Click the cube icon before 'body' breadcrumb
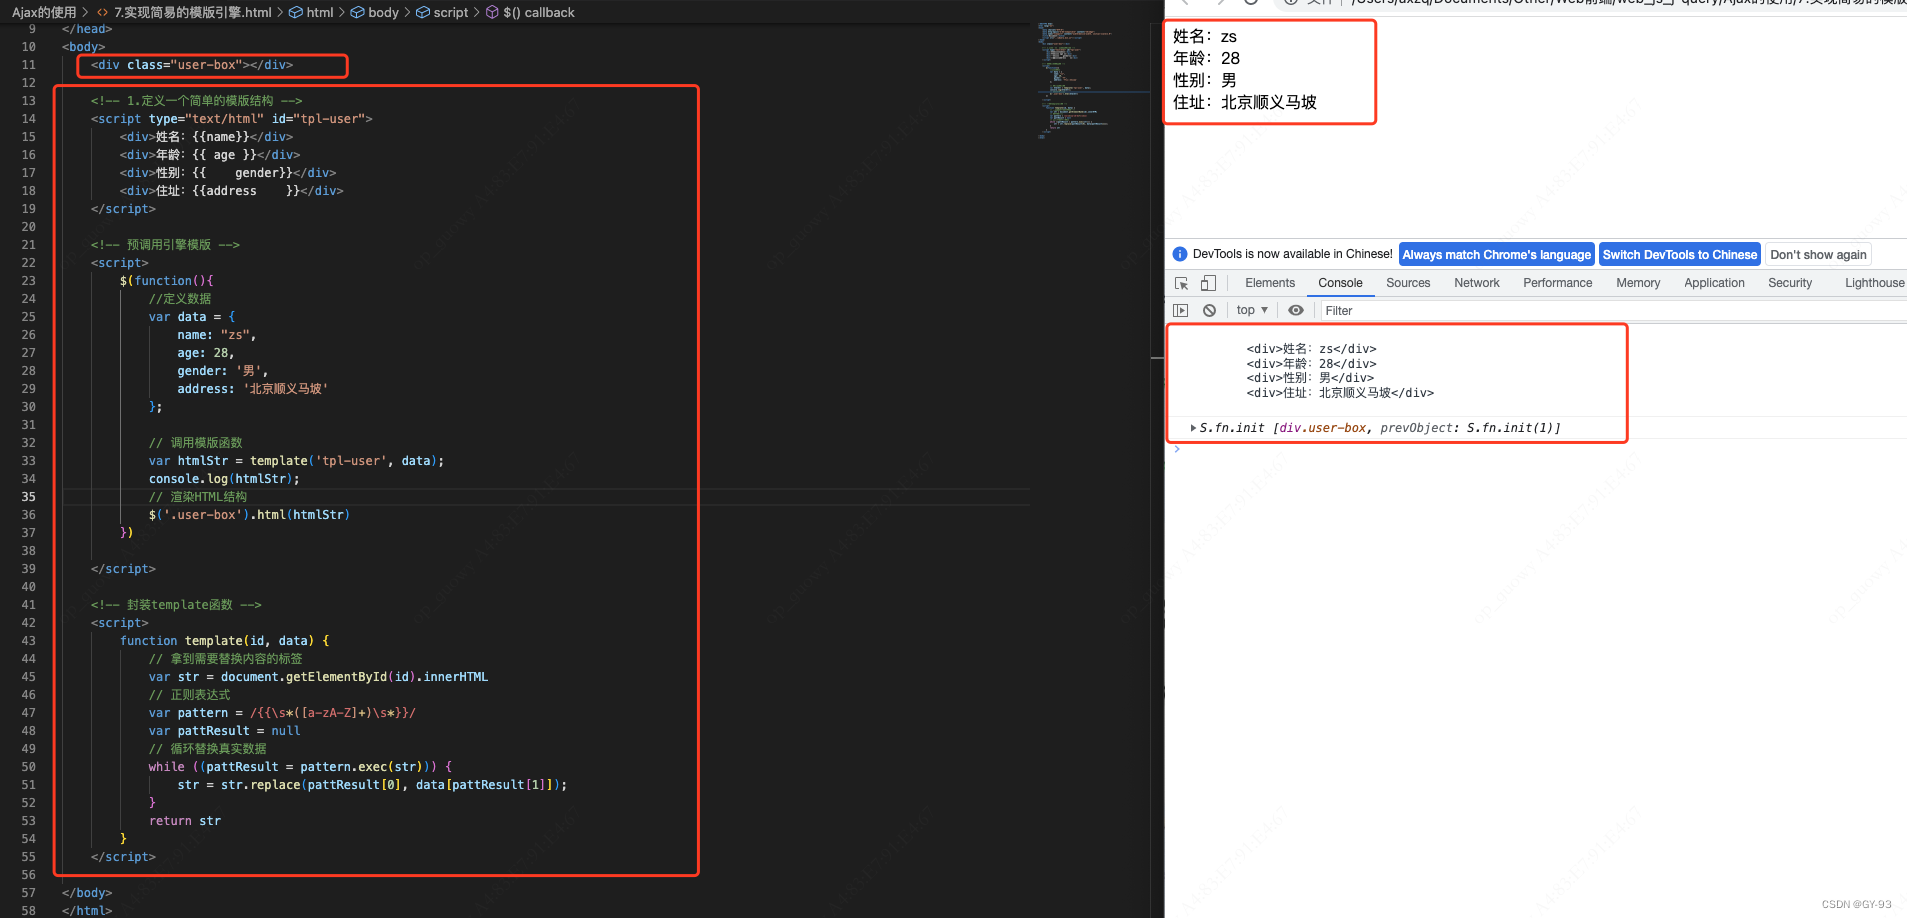1907x918 pixels. pyautogui.click(x=357, y=12)
